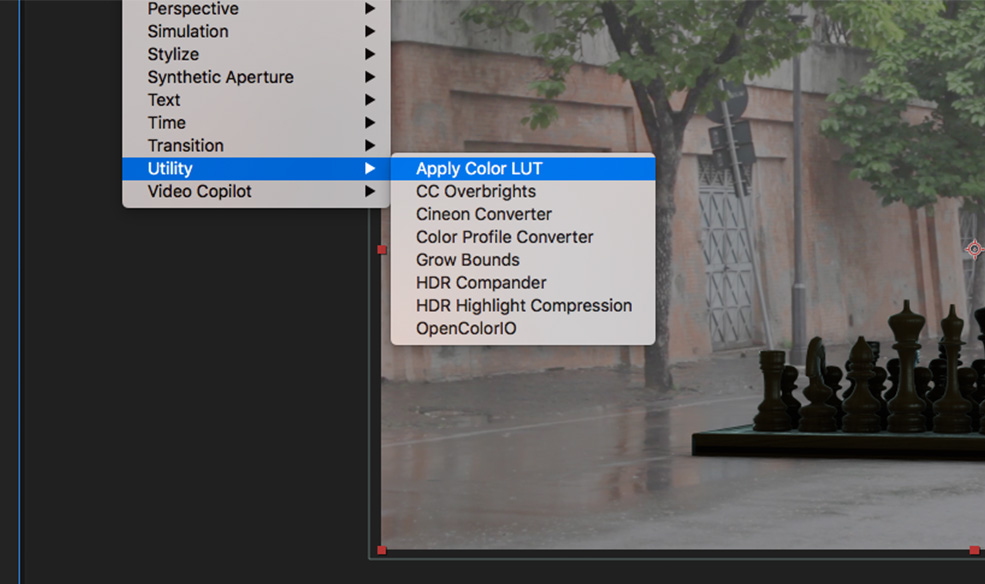Click the submenu arrow beside Utility

click(x=370, y=168)
